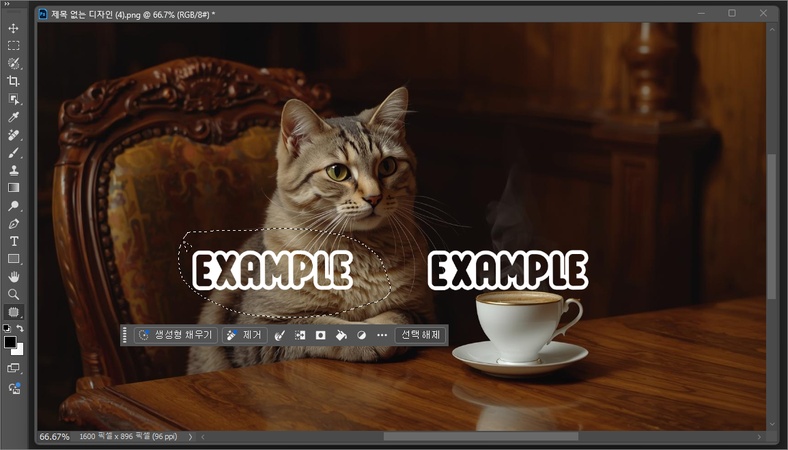Select the Horizontal Type tool

pyautogui.click(x=14, y=241)
